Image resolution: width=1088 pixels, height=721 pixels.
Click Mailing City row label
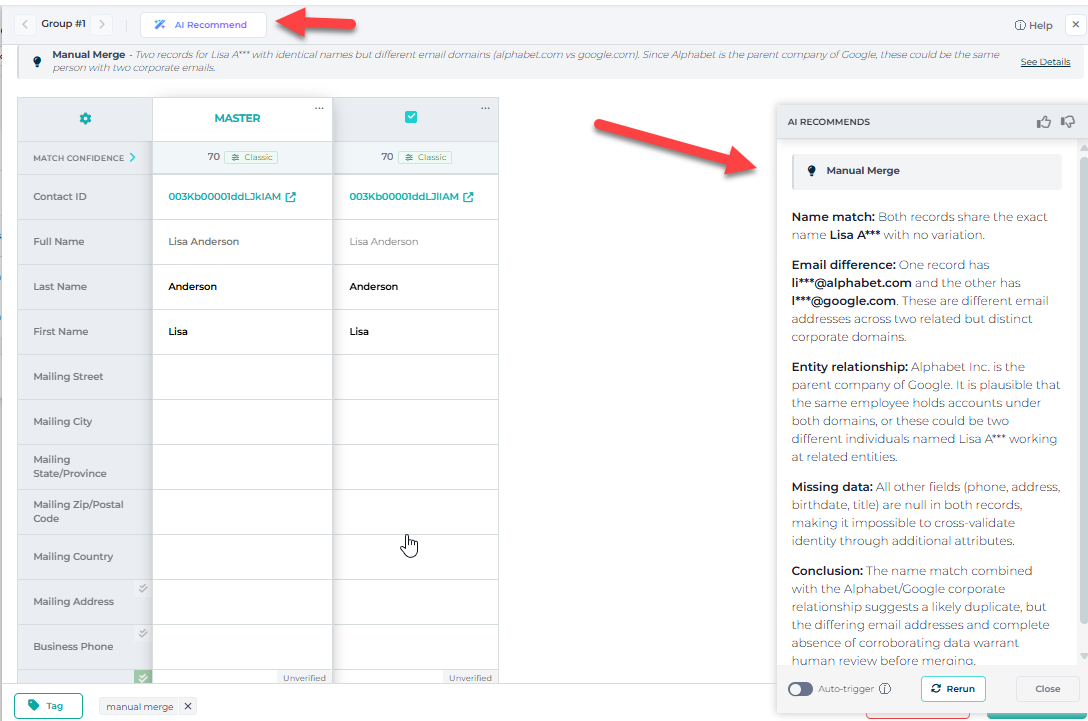[x=62, y=422]
